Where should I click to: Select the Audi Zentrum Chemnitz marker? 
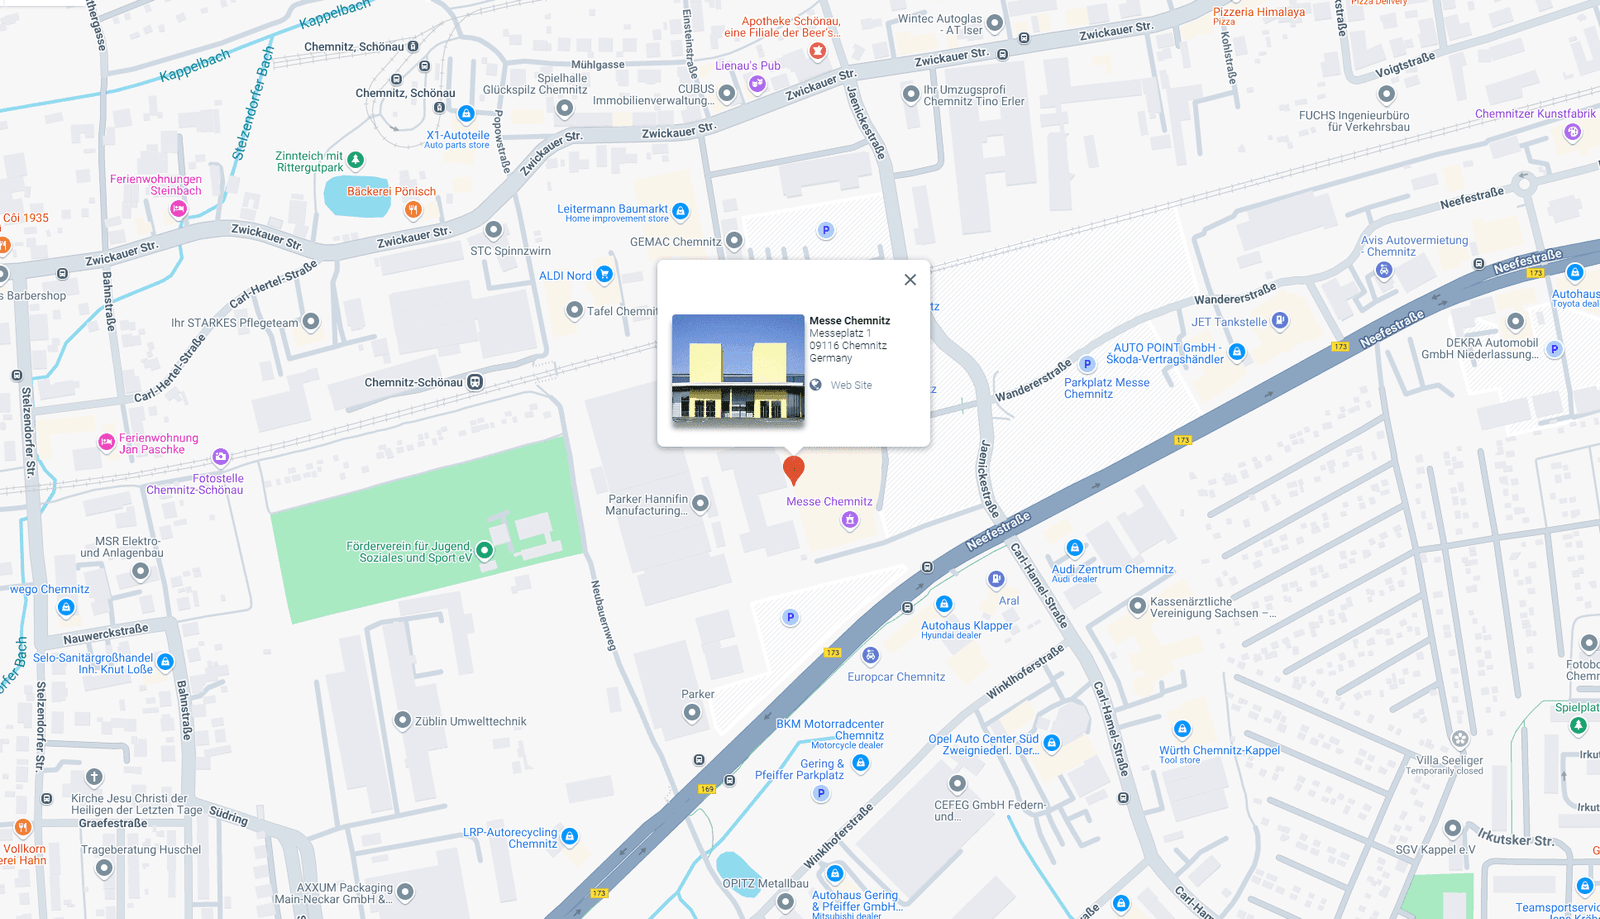pyautogui.click(x=1075, y=548)
